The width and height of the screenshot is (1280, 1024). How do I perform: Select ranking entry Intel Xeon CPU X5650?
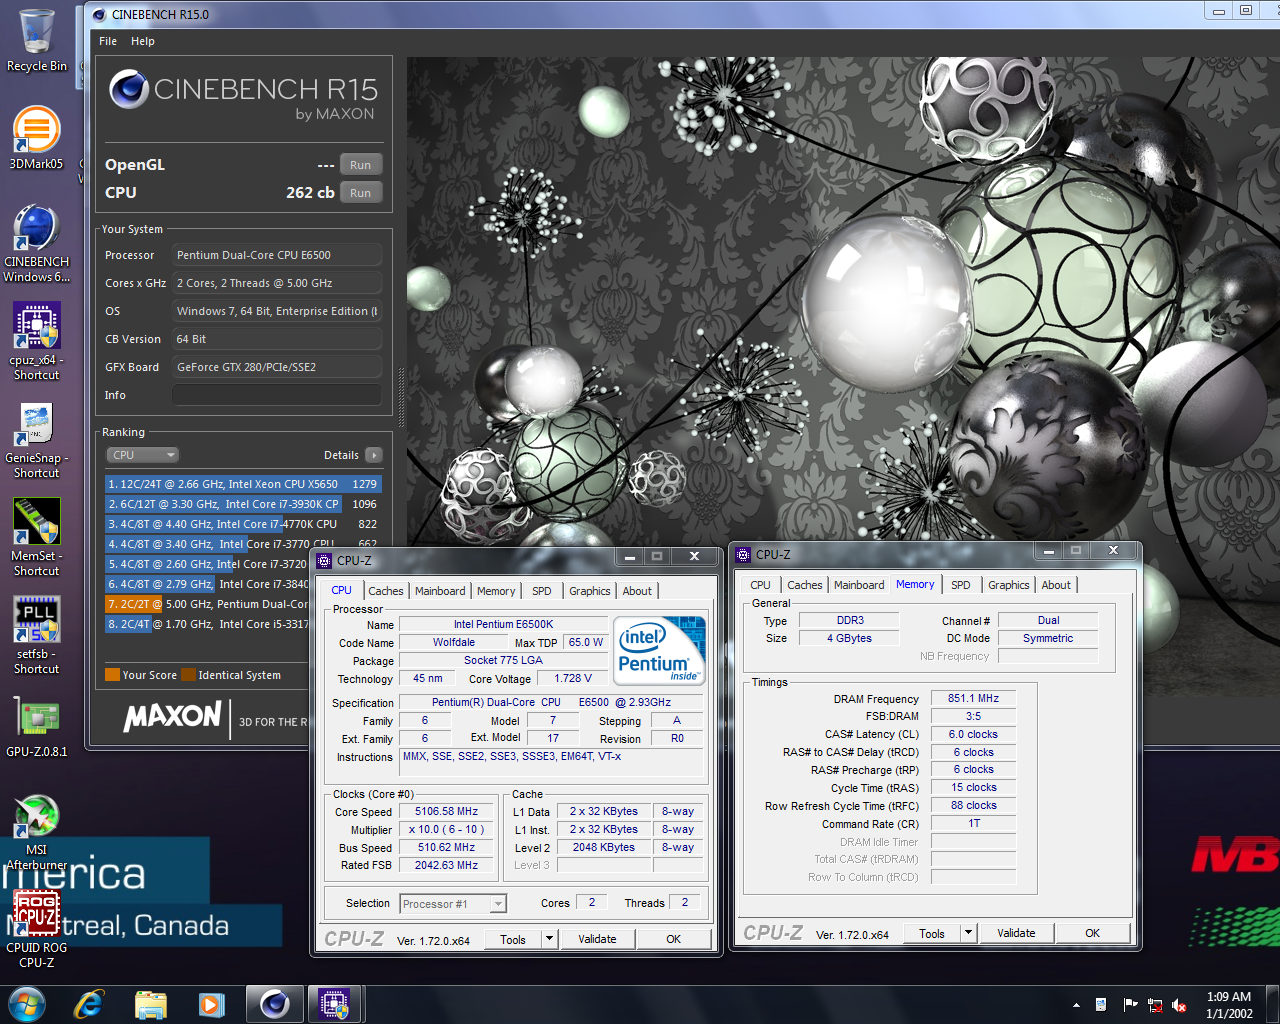(244, 484)
